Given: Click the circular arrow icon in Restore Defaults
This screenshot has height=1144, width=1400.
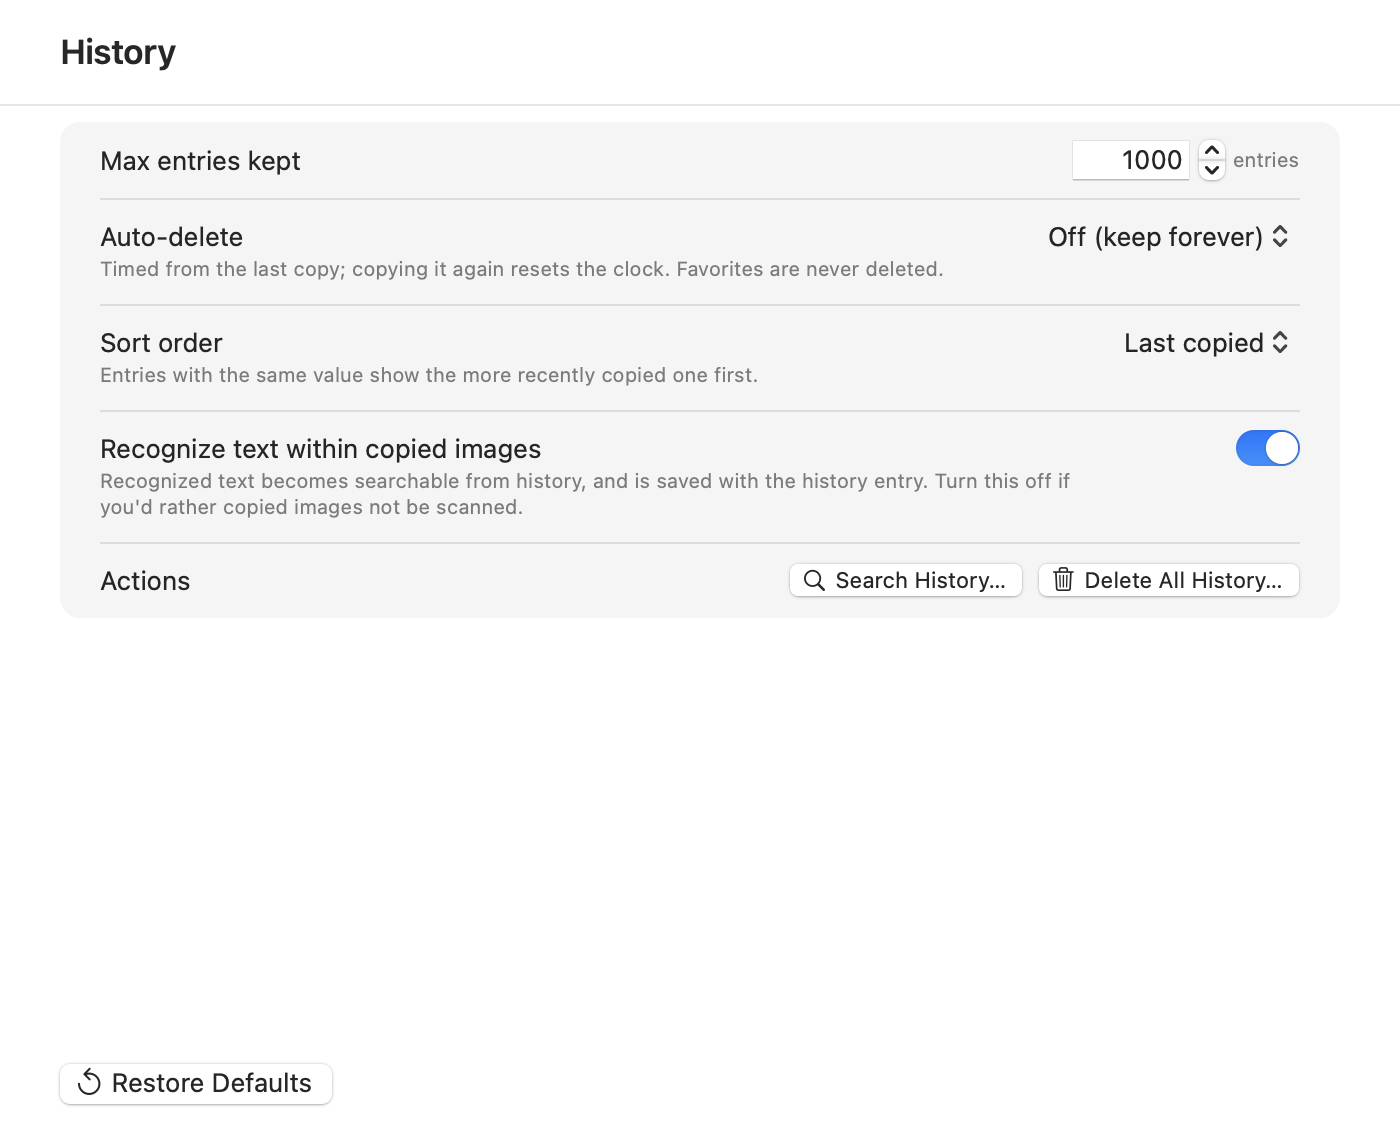Looking at the screenshot, I should pyautogui.click(x=89, y=1083).
